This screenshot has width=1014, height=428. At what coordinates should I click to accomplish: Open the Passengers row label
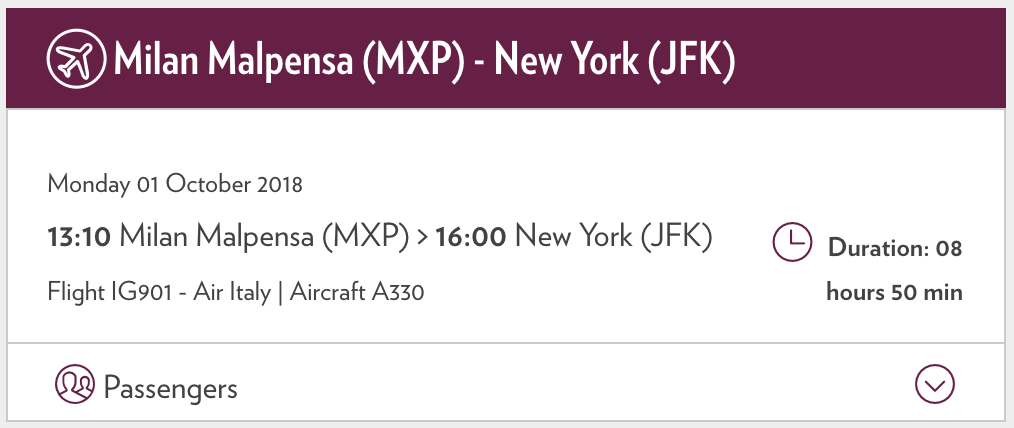pyautogui.click(x=171, y=389)
